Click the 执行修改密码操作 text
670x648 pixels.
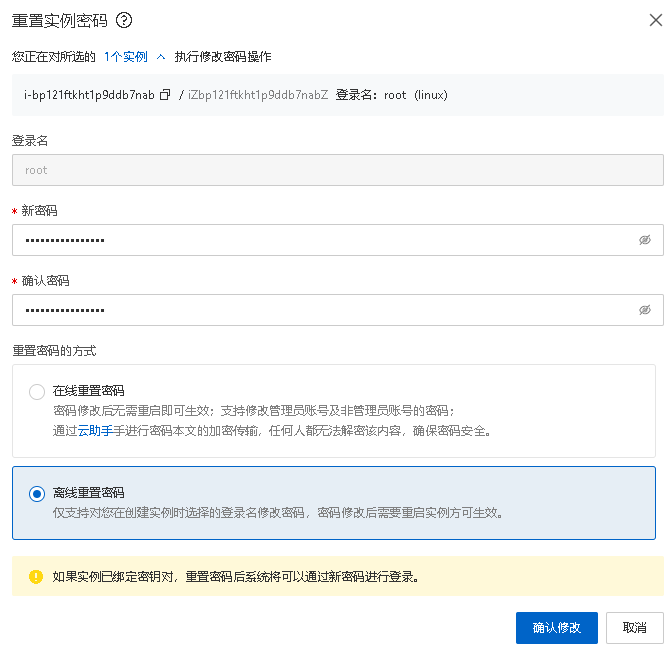tap(223, 57)
